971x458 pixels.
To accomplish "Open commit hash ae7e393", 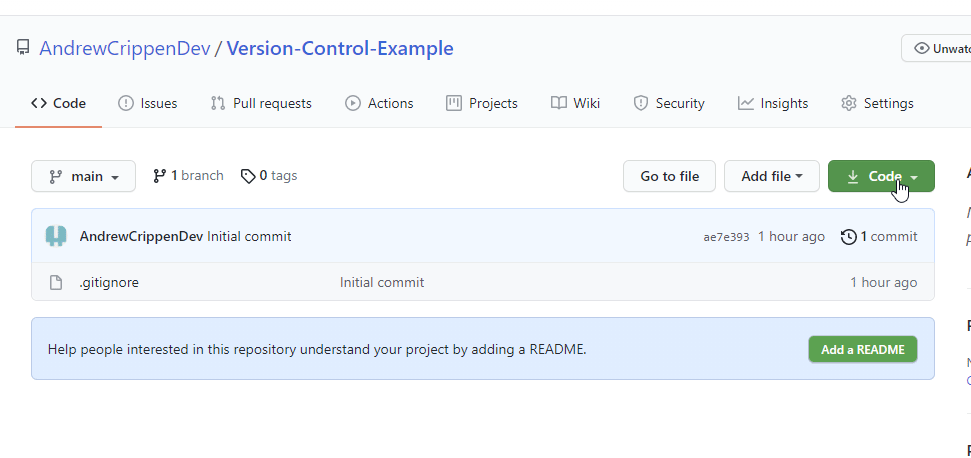I will click(726, 237).
